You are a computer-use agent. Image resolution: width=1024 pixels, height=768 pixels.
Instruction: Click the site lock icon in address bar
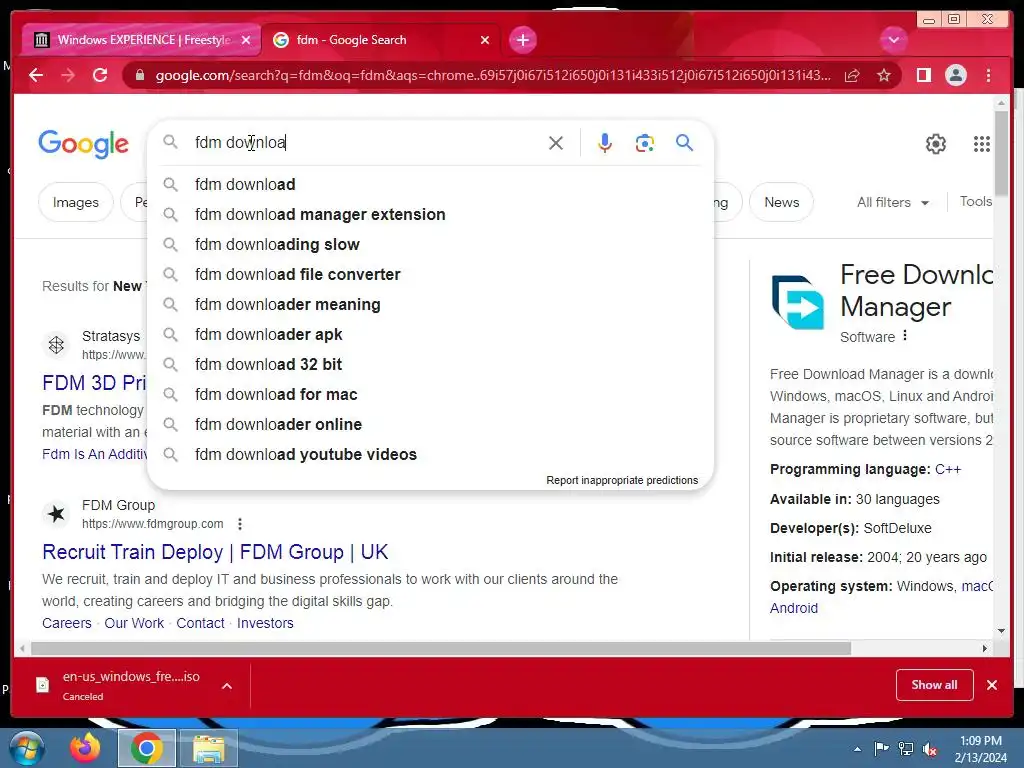[x=139, y=75]
